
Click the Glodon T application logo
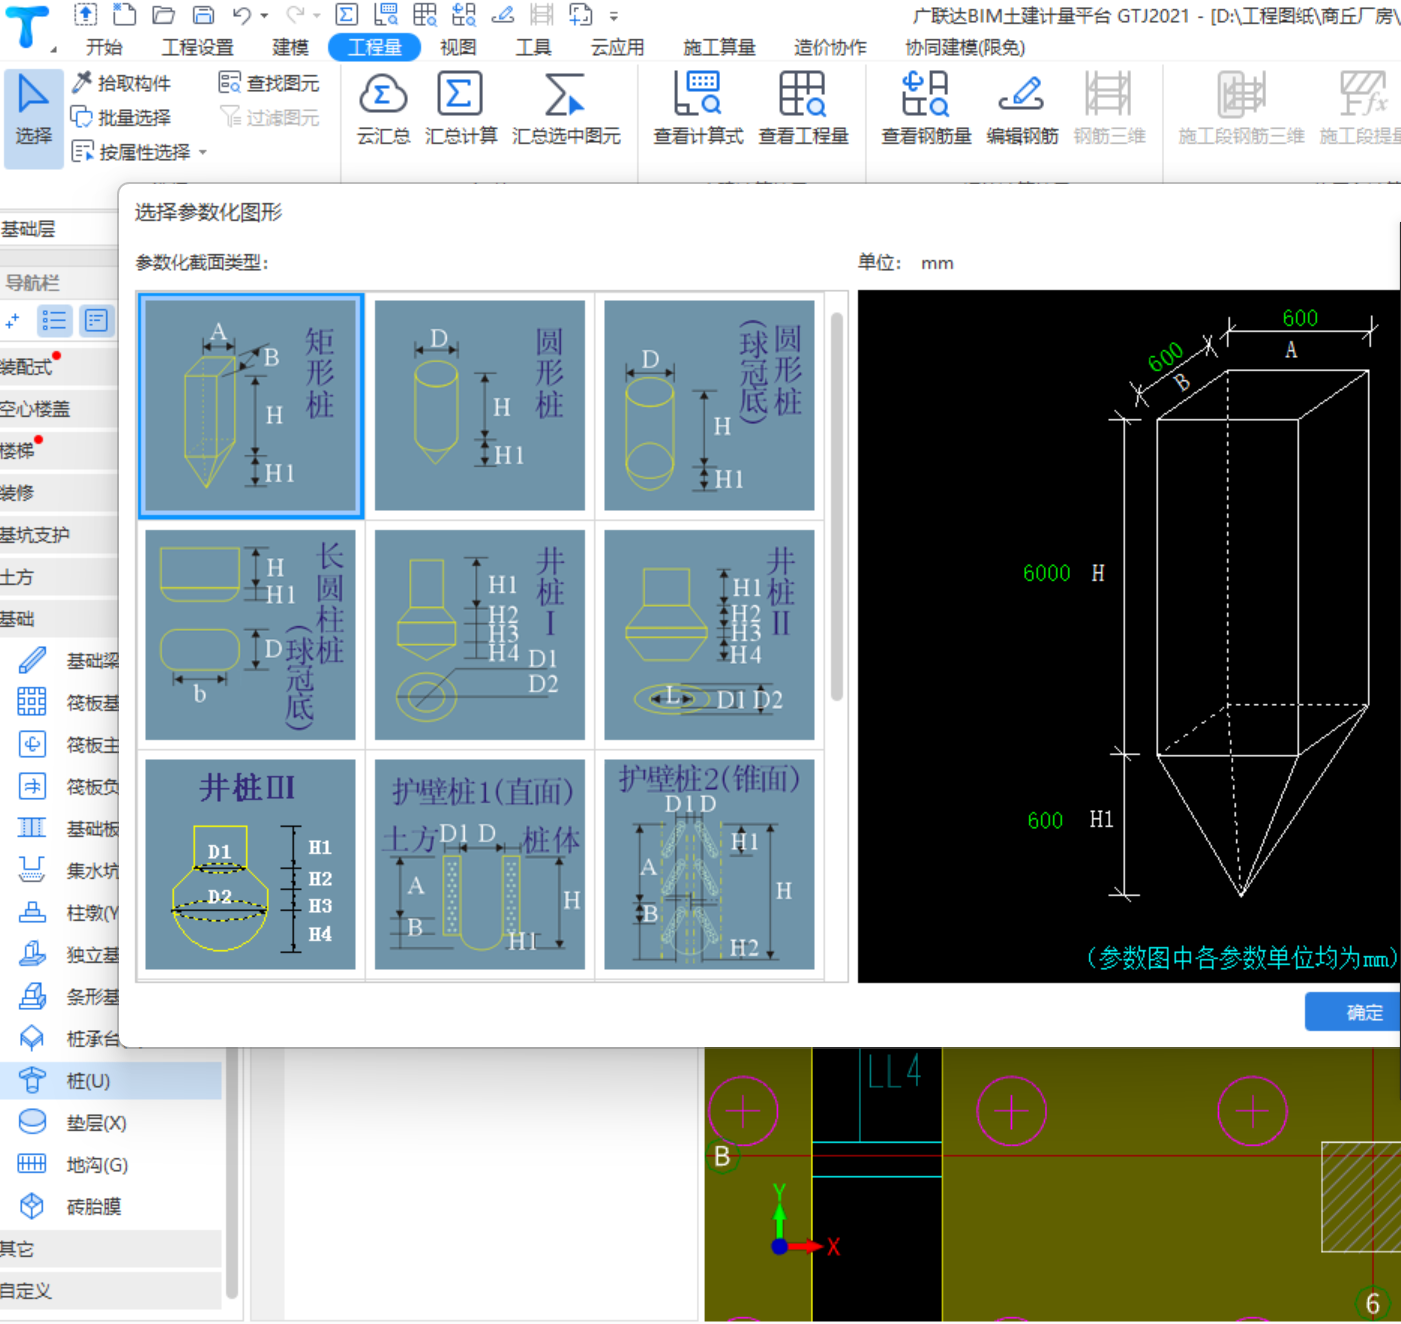[x=27, y=27]
